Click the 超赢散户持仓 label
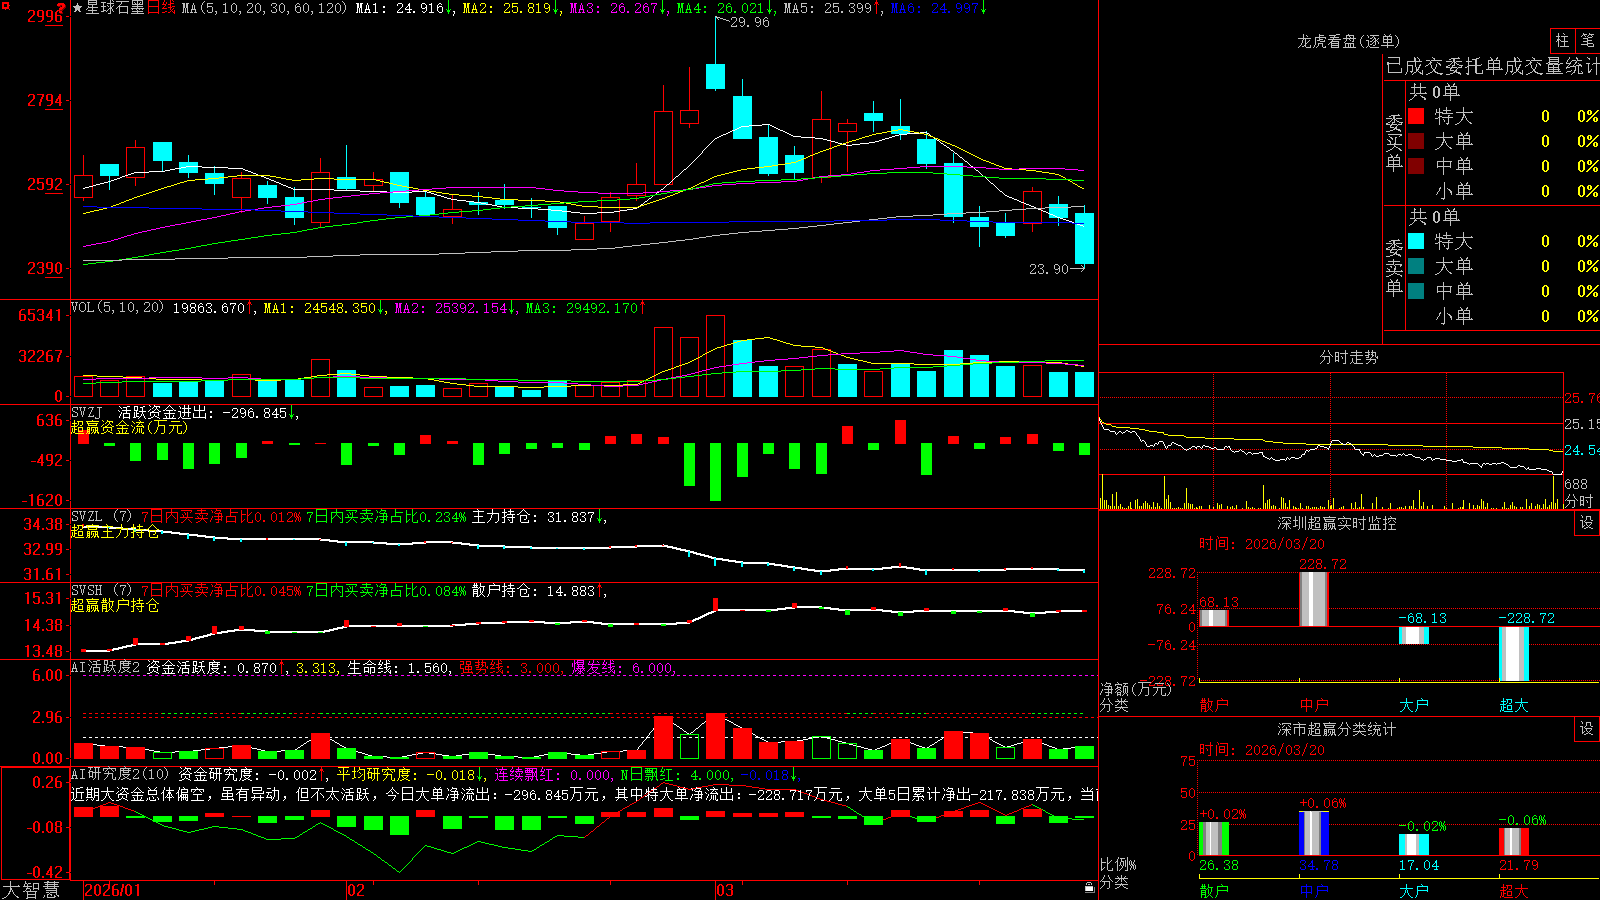 click(115, 605)
